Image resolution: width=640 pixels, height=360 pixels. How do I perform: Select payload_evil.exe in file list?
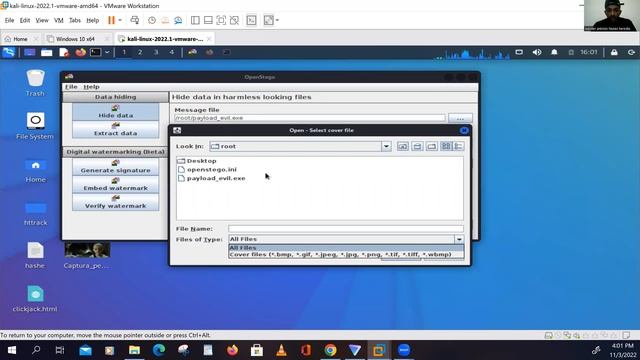click(x=212, y=178)
